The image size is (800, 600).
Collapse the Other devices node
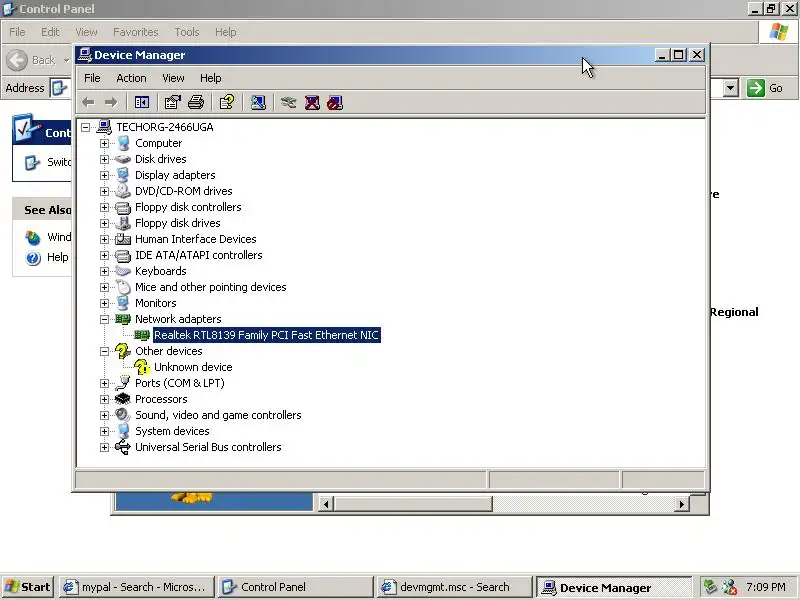[104, 351]
